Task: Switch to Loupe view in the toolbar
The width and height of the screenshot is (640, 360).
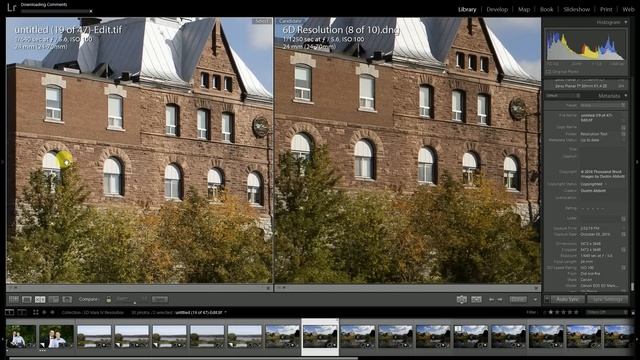Action: (27, 299)
